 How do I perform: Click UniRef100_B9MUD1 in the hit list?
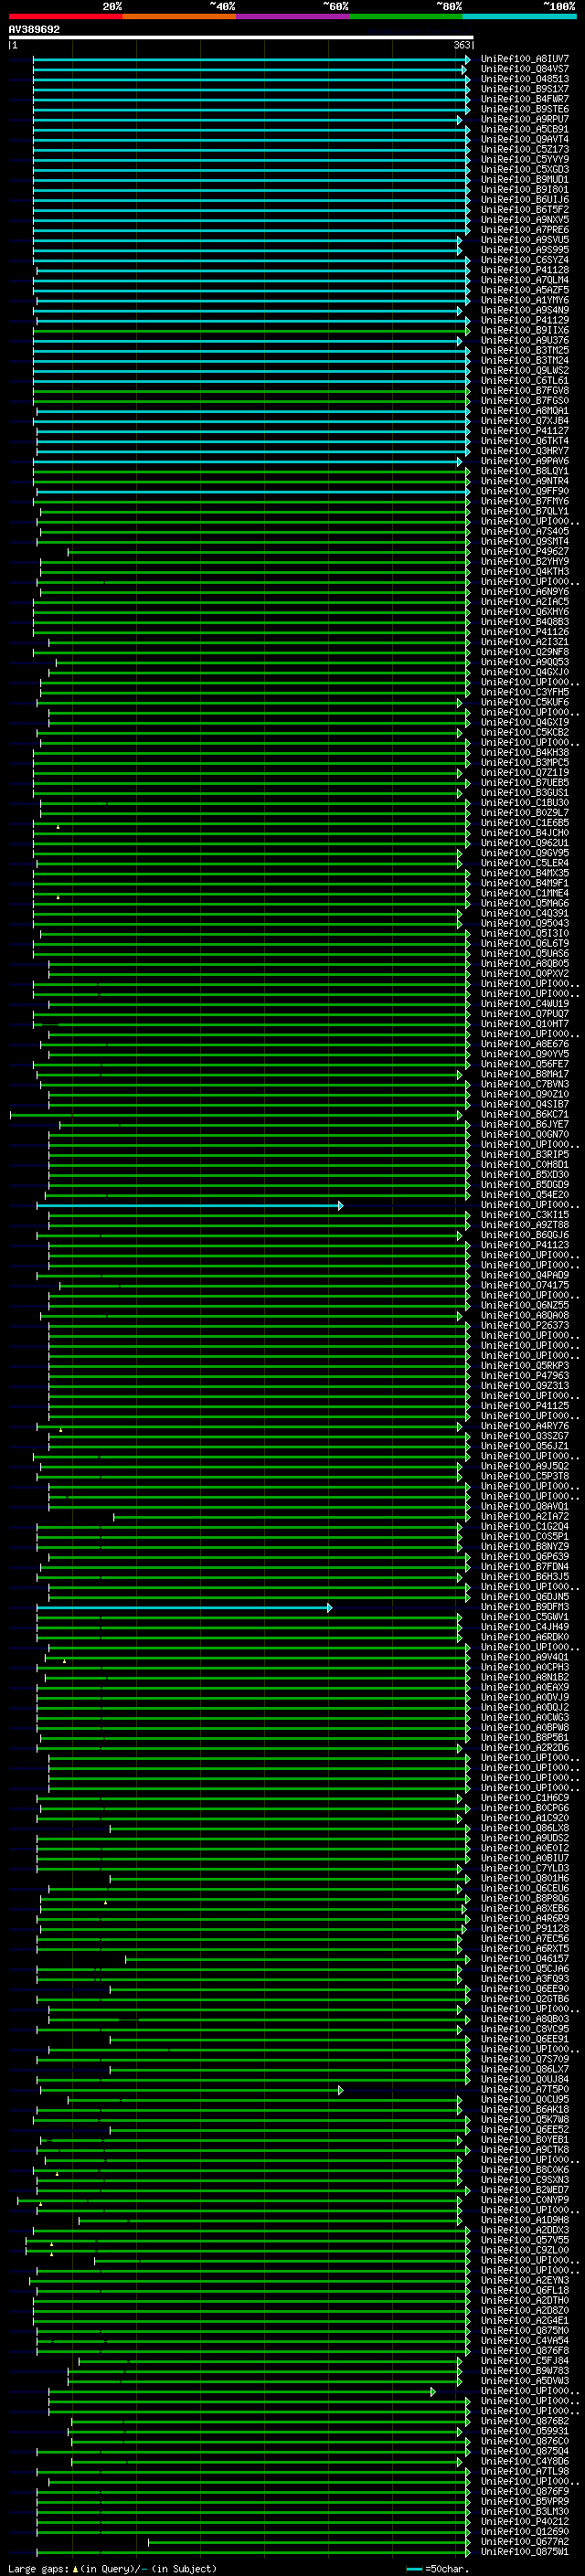pyautogui.click(x=525, y=180)
